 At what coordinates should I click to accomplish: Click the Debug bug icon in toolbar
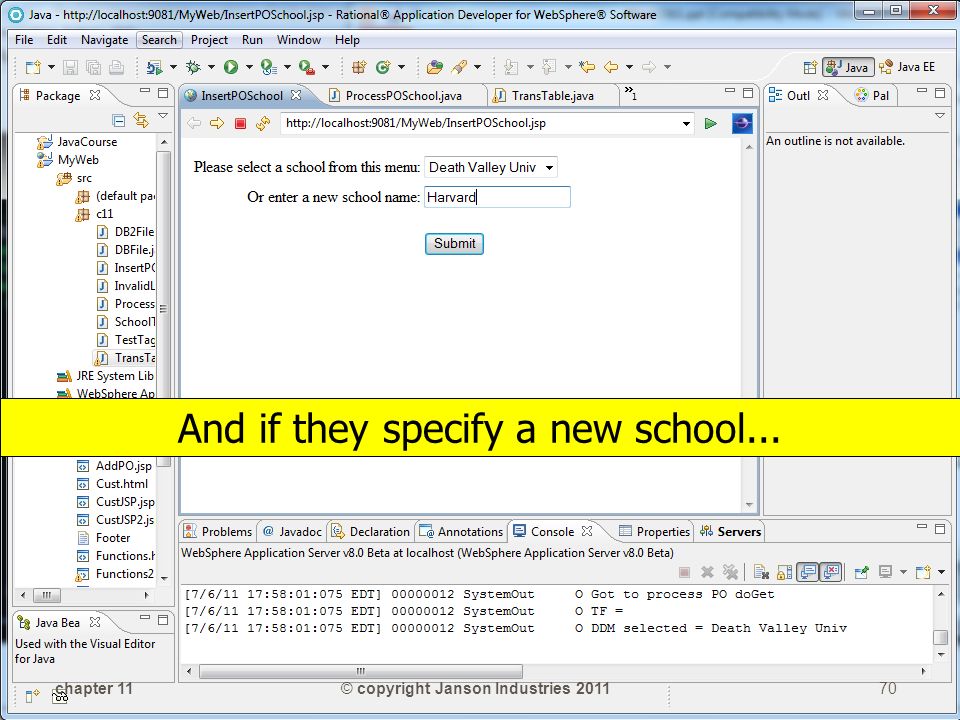(x=193, y=67)
